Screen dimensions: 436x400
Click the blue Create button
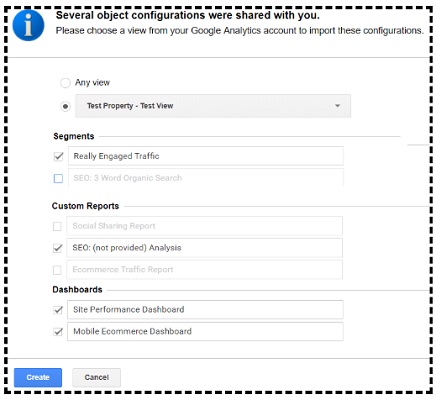pyautogui.click(x=38, y=377)
